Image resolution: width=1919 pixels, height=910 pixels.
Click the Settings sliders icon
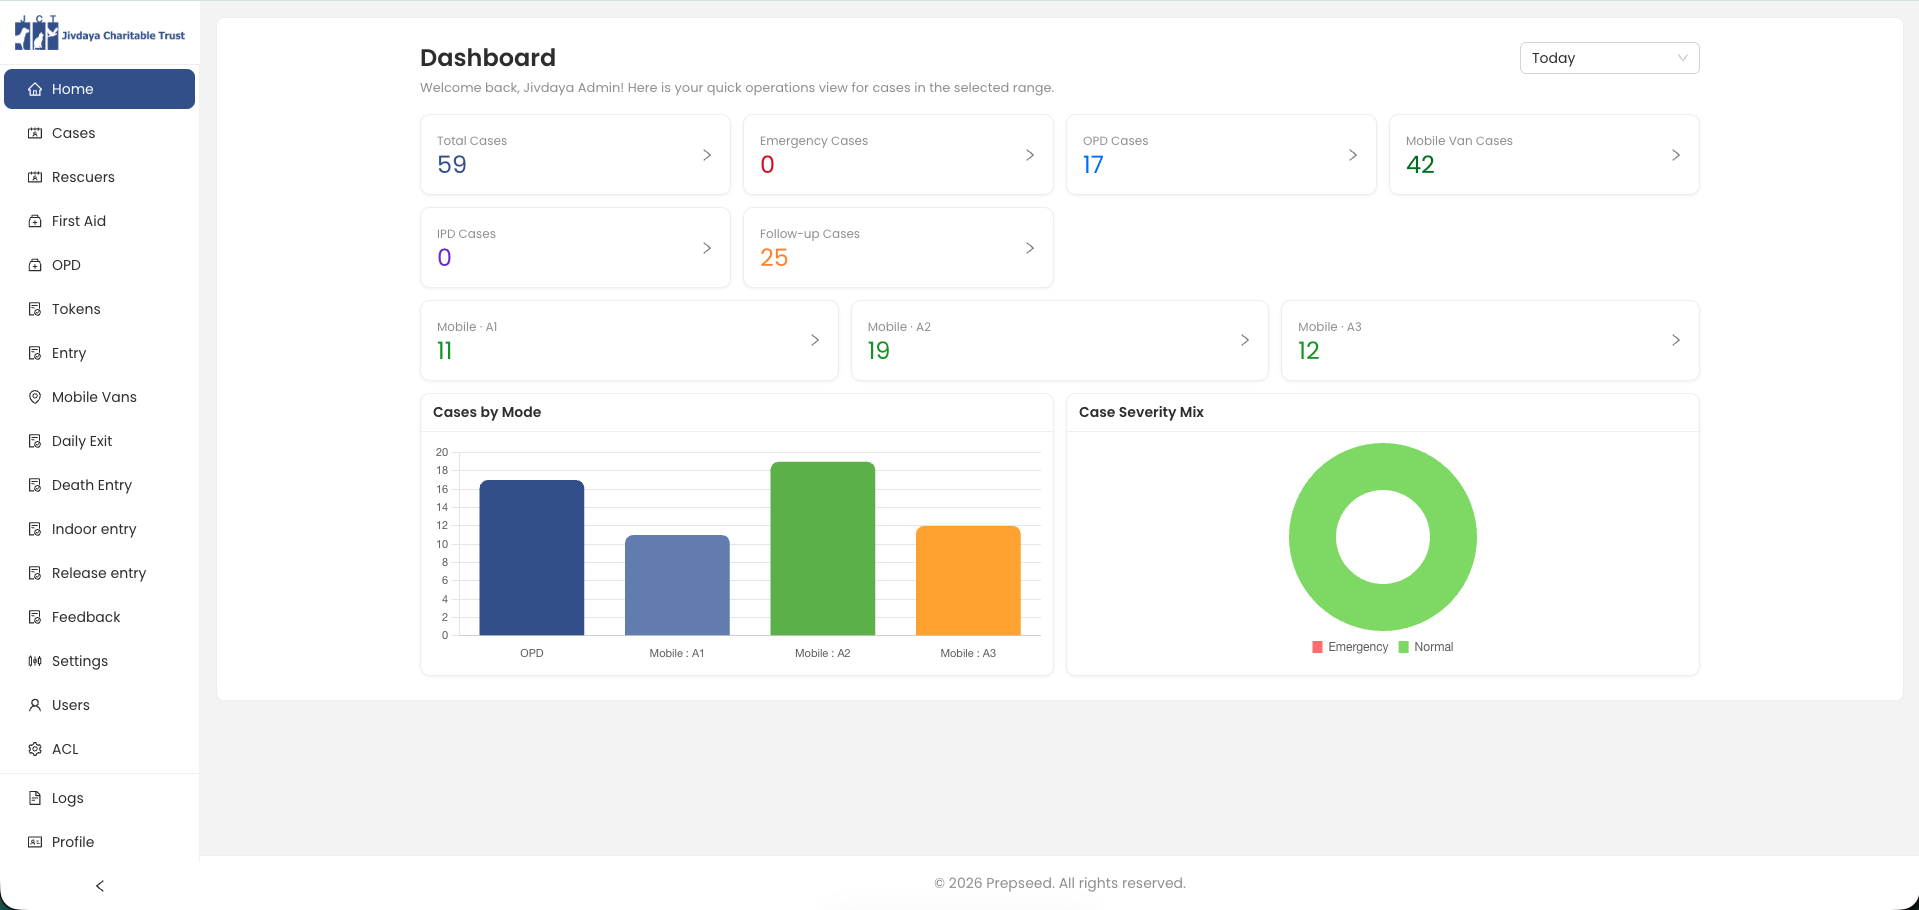pos(35,661)
